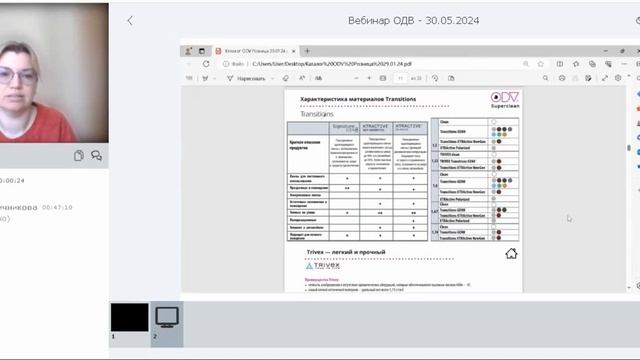Close the Каталог ODV PDF tab
The height and width of the screenshot is (360, 640).
293,51
